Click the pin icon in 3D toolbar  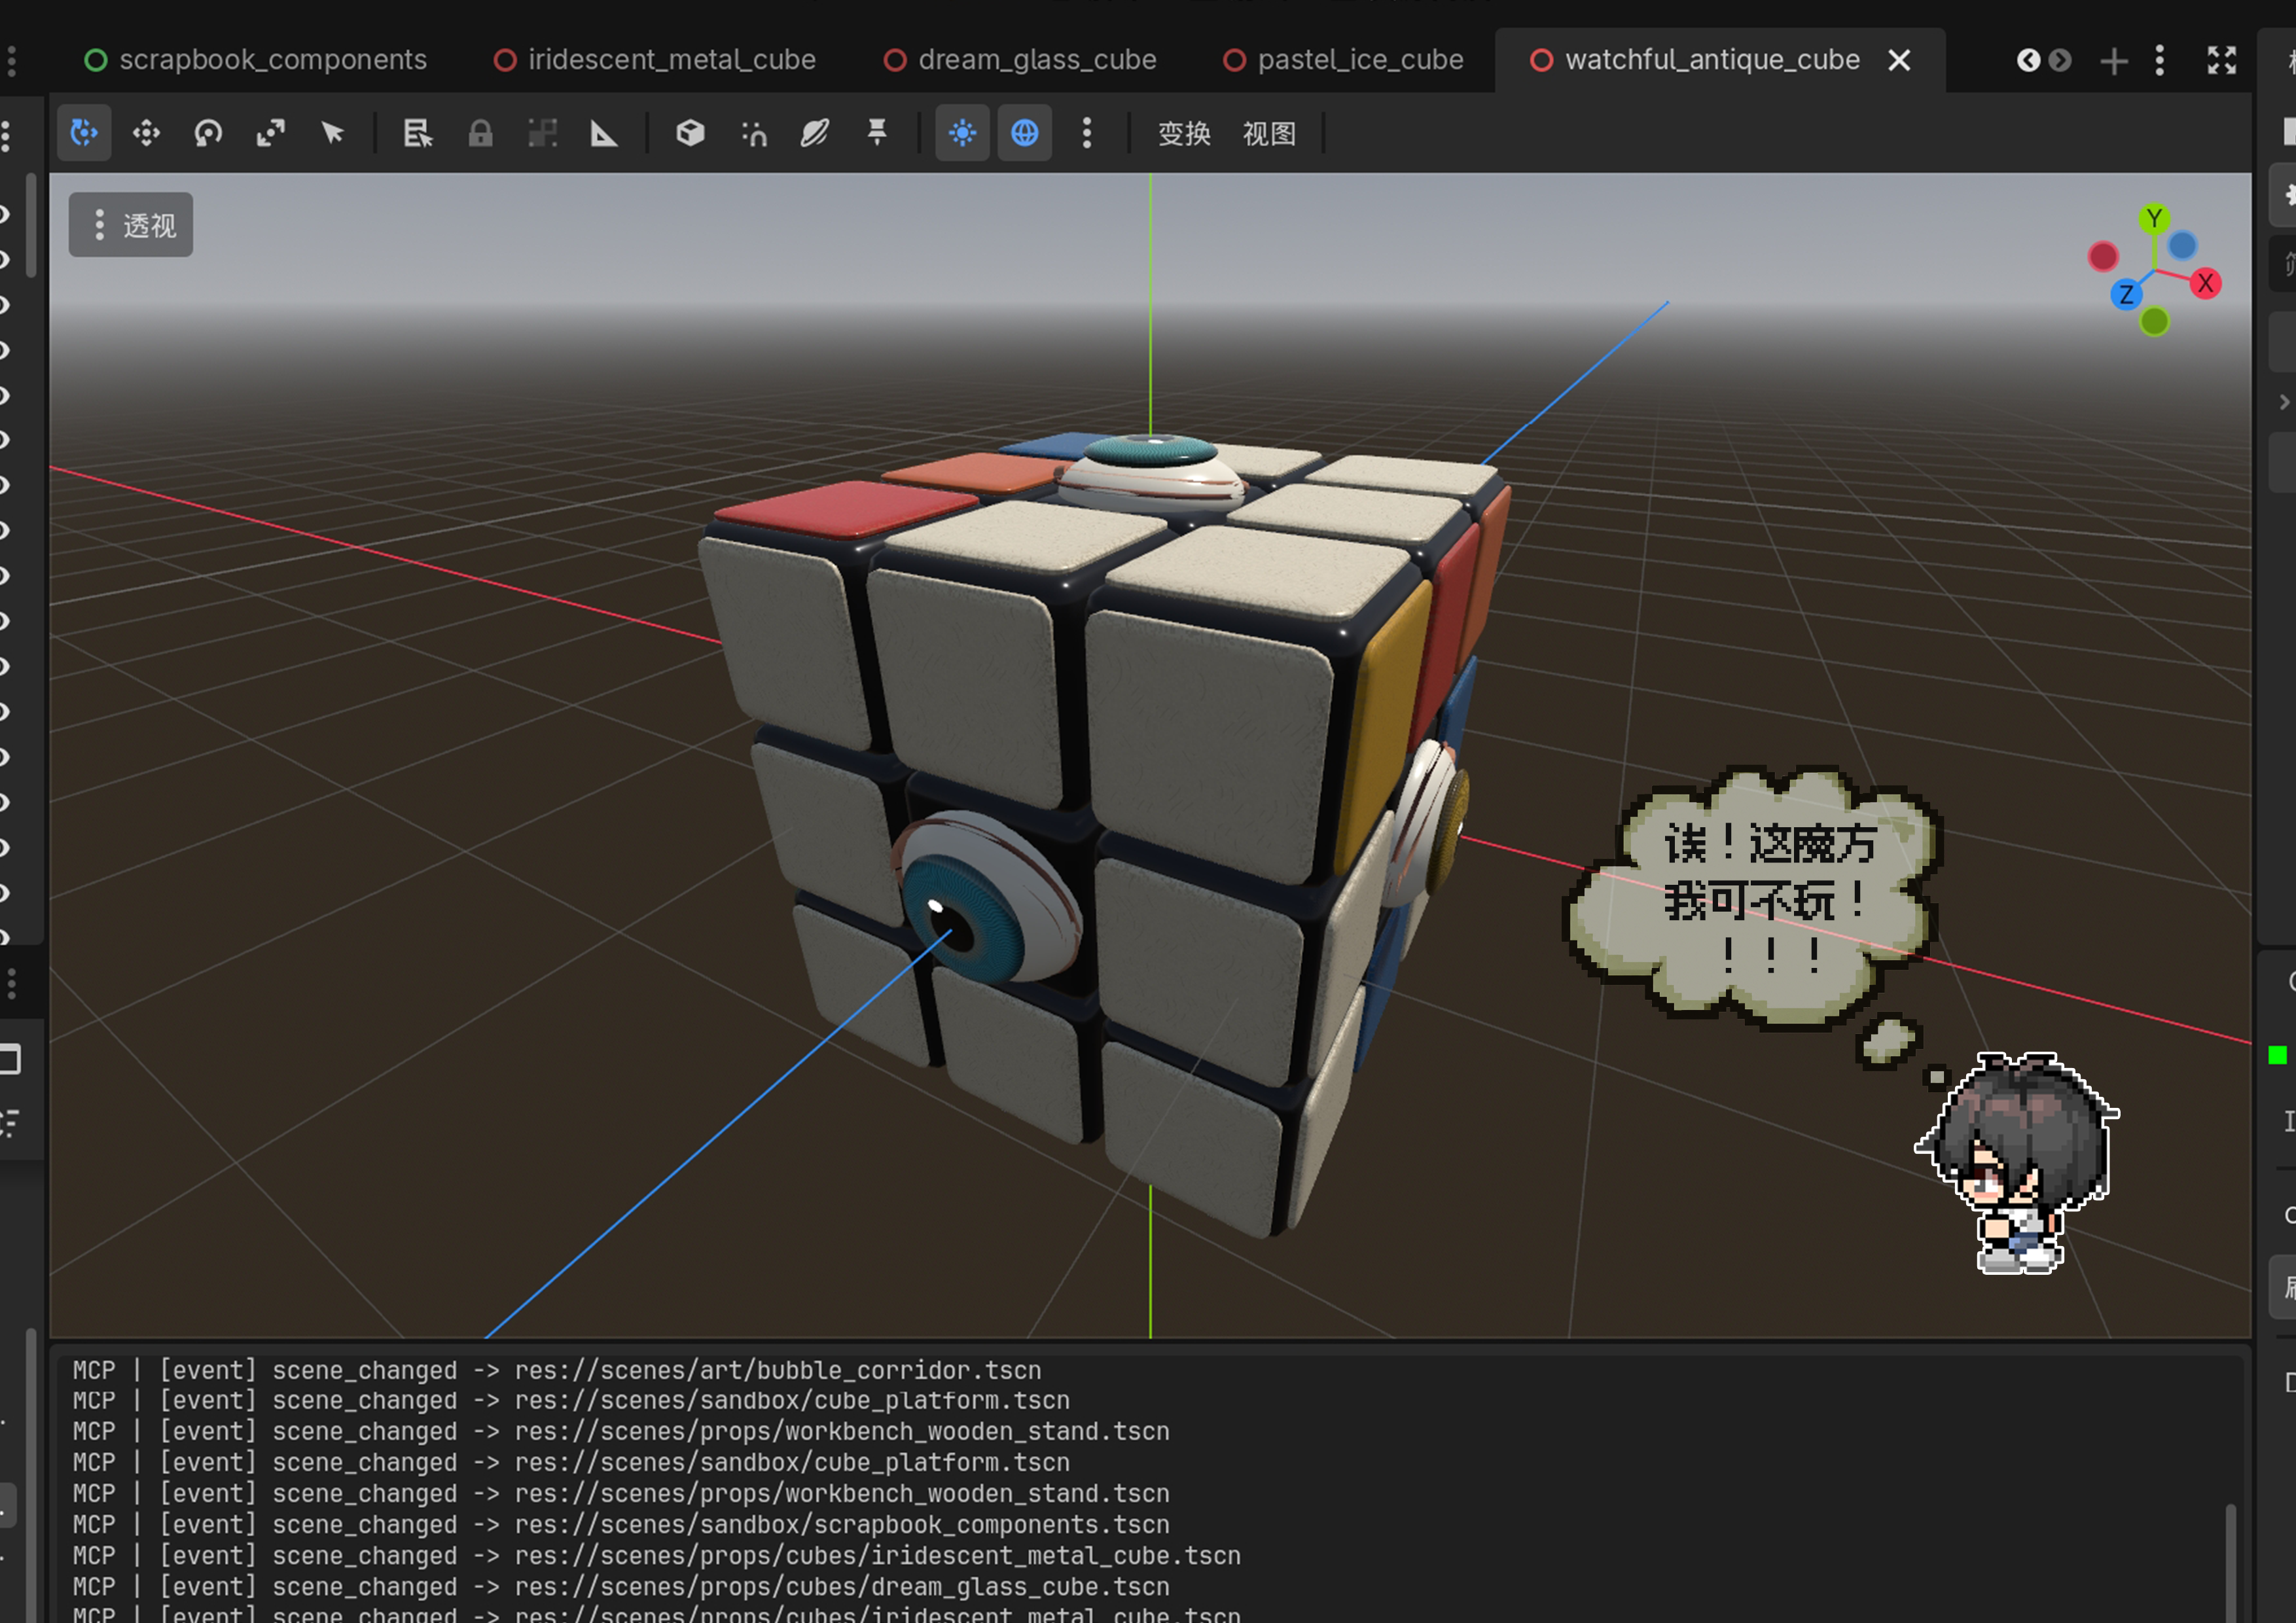click(877, 133)
